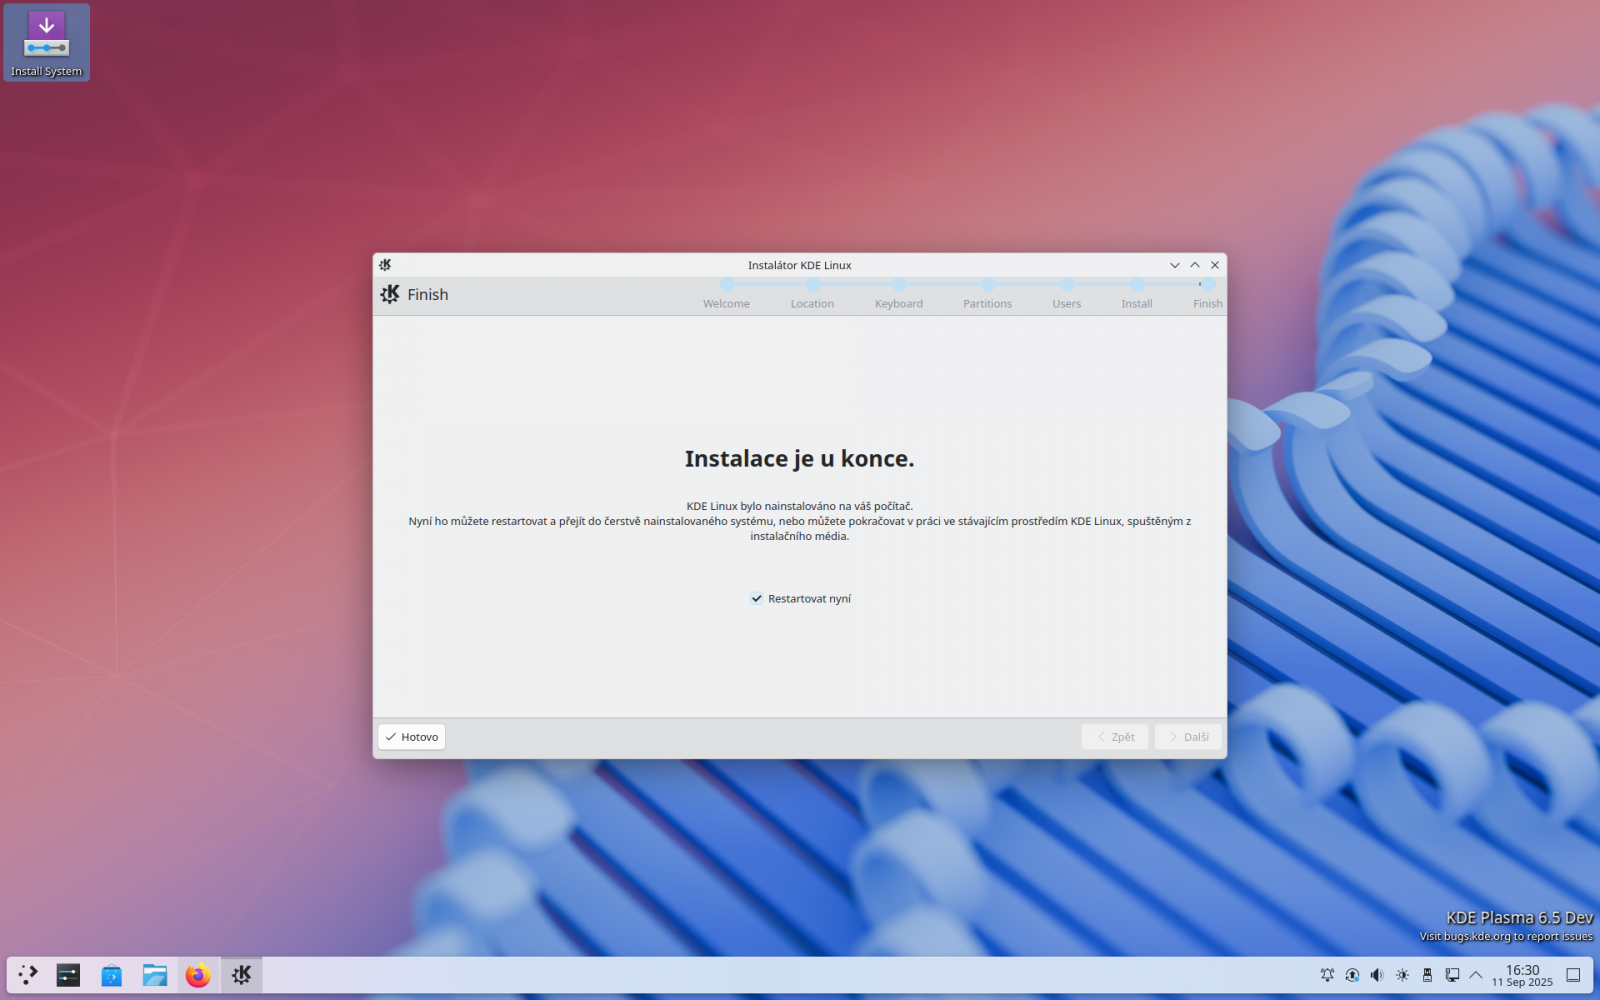This screenshot has width=1600, height=1000.
Task: Click the text "KDE Linux bylo nainstalováno na váš počítač."
Action: click(x=800, y=506)
